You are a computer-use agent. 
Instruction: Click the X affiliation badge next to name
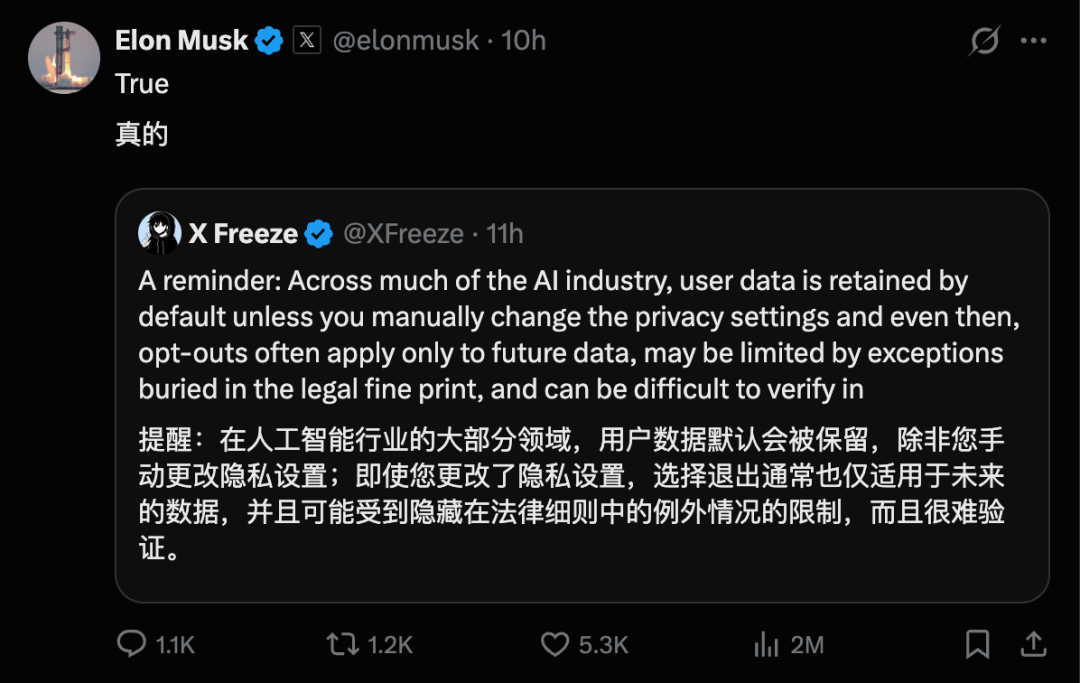[307, 40]
